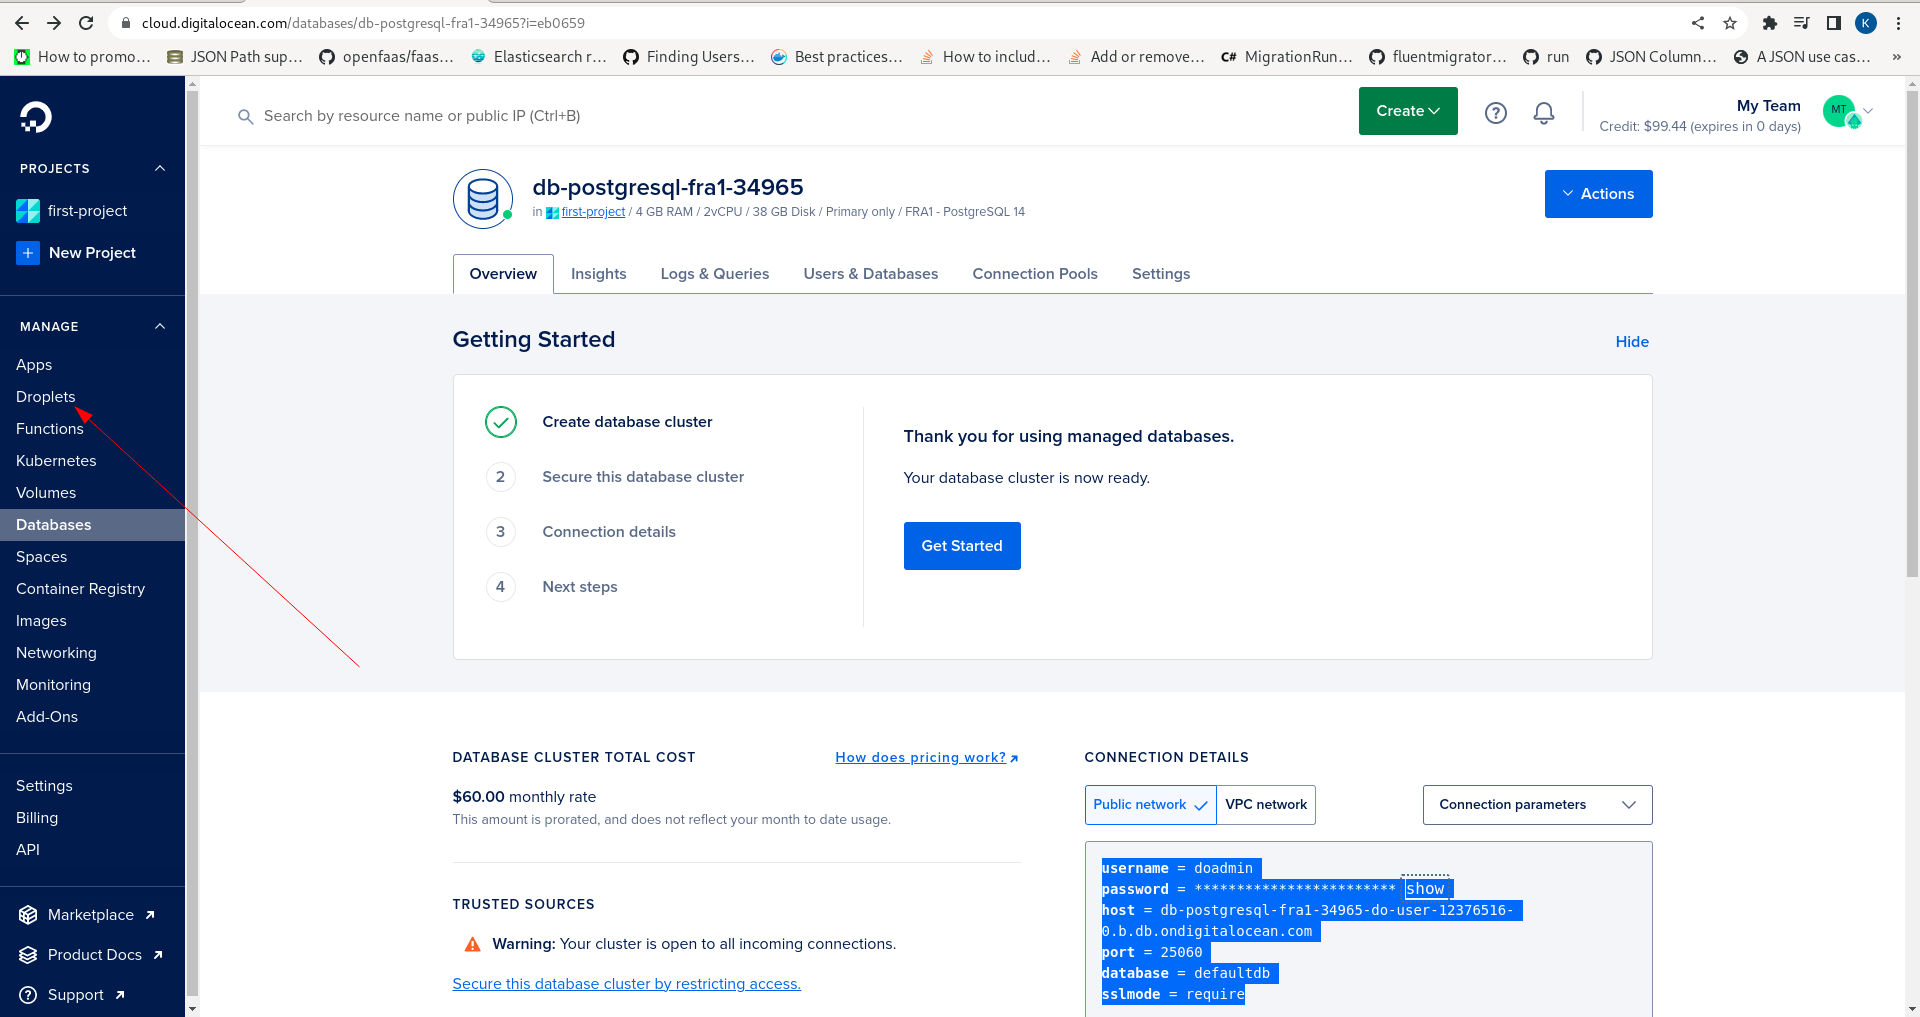The width and height of the screenshot is (1920, 1017).
Task: Open the help question mark icon
Action: [1495, 113]
